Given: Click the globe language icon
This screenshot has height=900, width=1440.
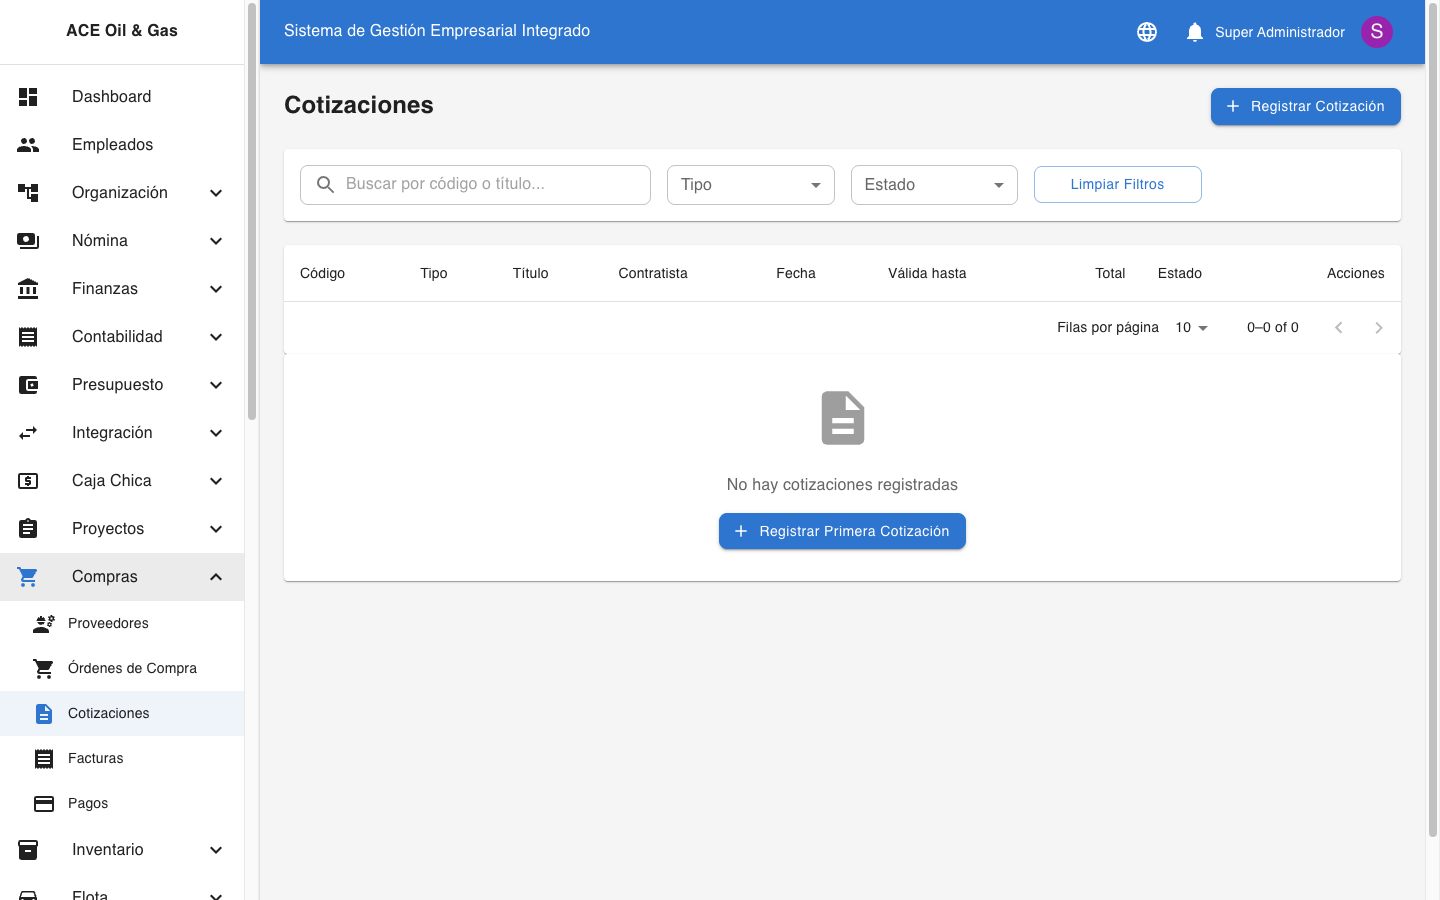Looking at the screenshot, I should click(x=1147, y=32).
